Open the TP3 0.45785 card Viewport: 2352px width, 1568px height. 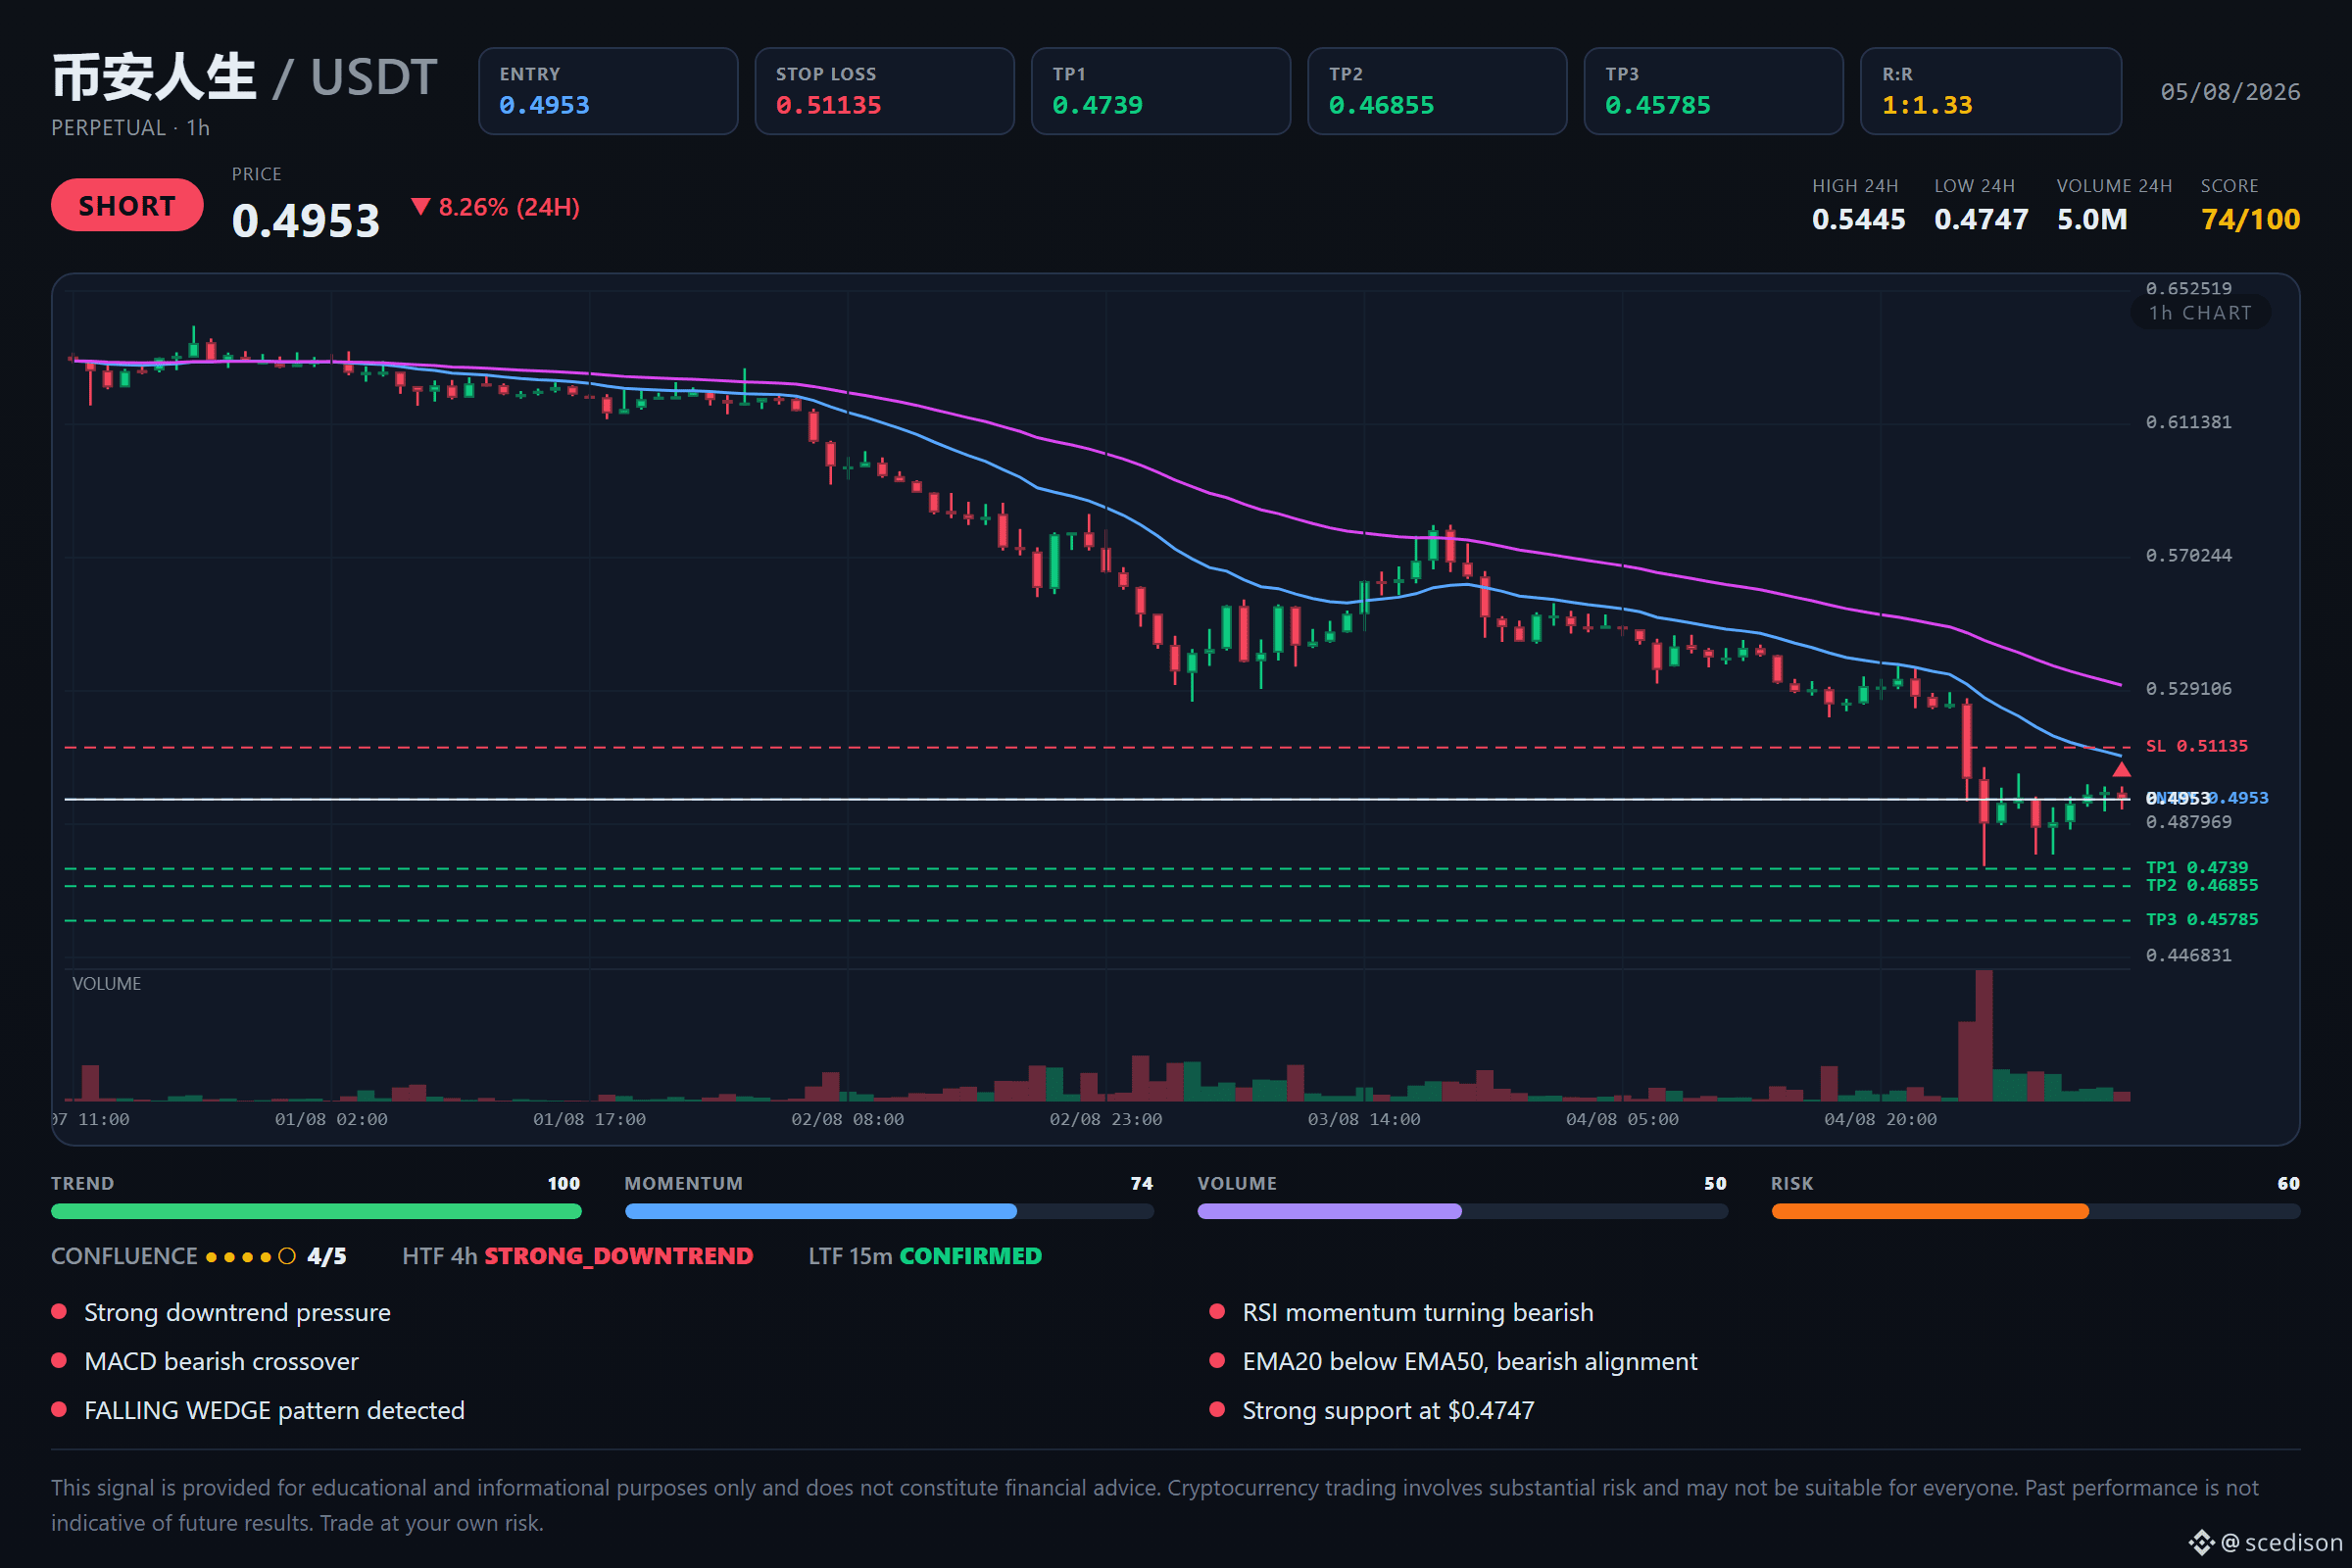1713,91
